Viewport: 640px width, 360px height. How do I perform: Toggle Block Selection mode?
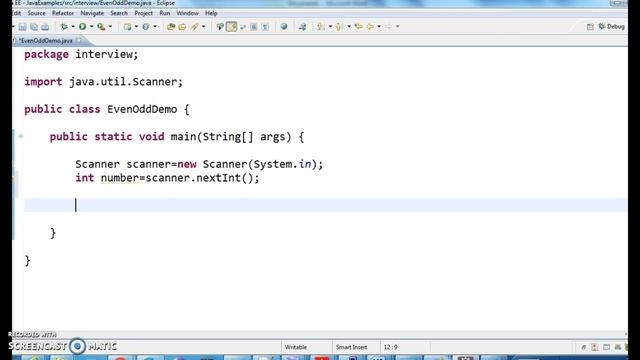pos(254,27)
